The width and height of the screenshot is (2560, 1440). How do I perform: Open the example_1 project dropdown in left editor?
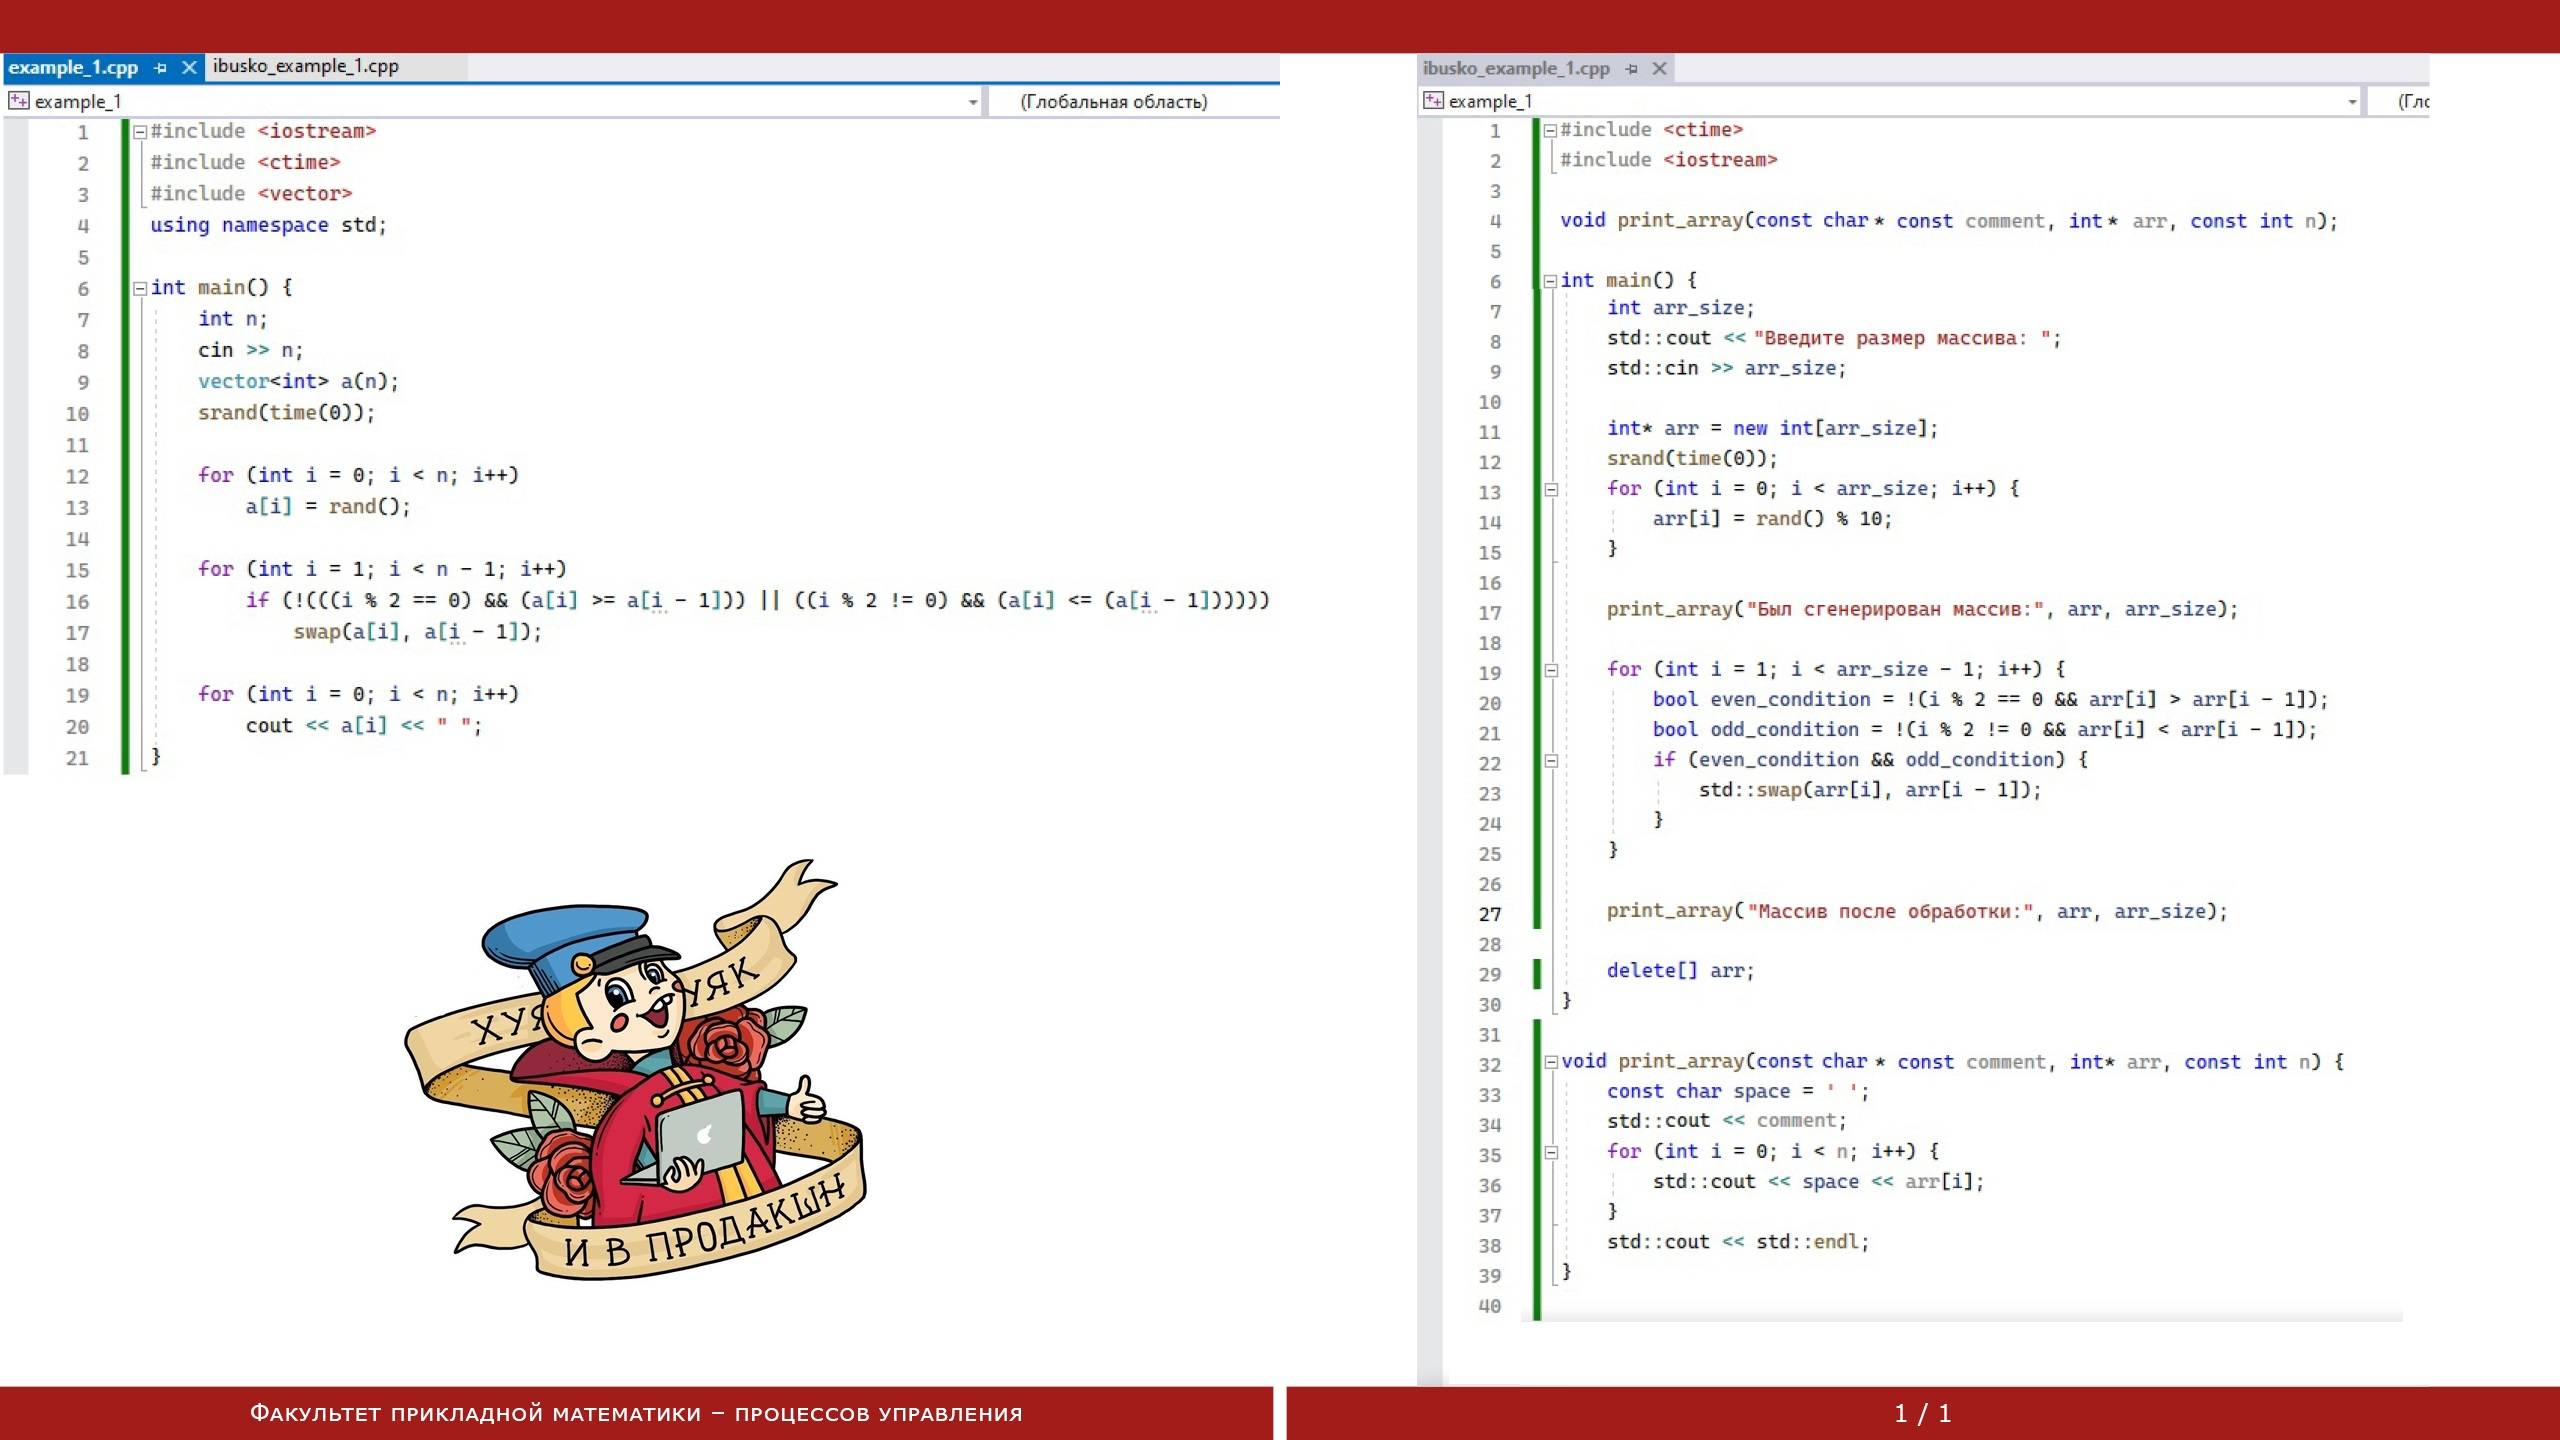(972, 102)
